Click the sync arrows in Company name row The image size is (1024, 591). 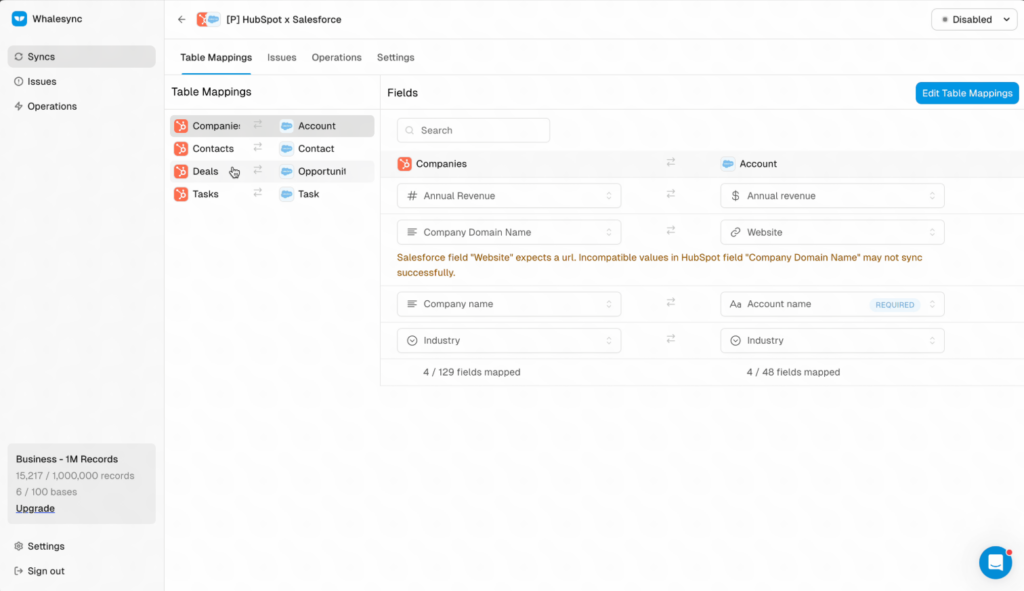point(671,302)
